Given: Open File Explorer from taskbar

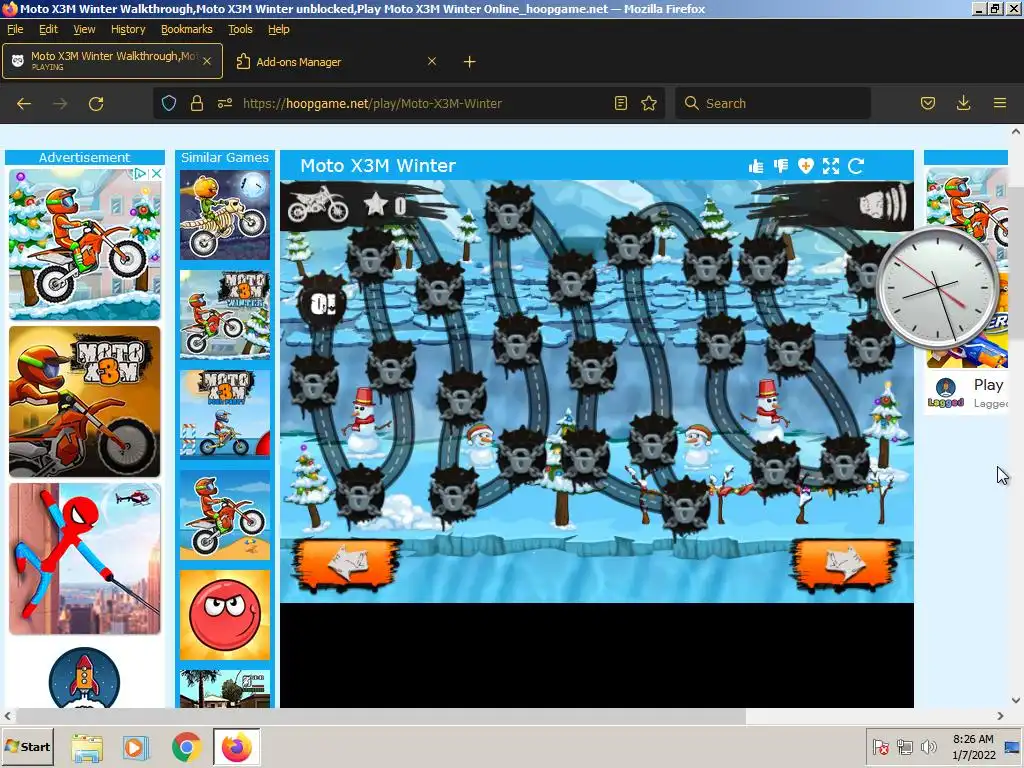Looking at the screenshot, I should [x=87, y=747].
